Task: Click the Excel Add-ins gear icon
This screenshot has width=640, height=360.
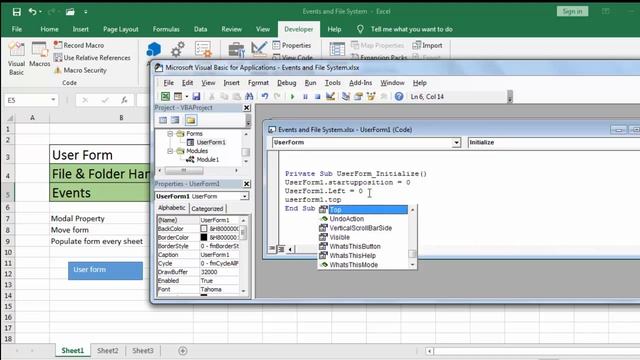Action: pyautogui.click(x=178, y=49)
